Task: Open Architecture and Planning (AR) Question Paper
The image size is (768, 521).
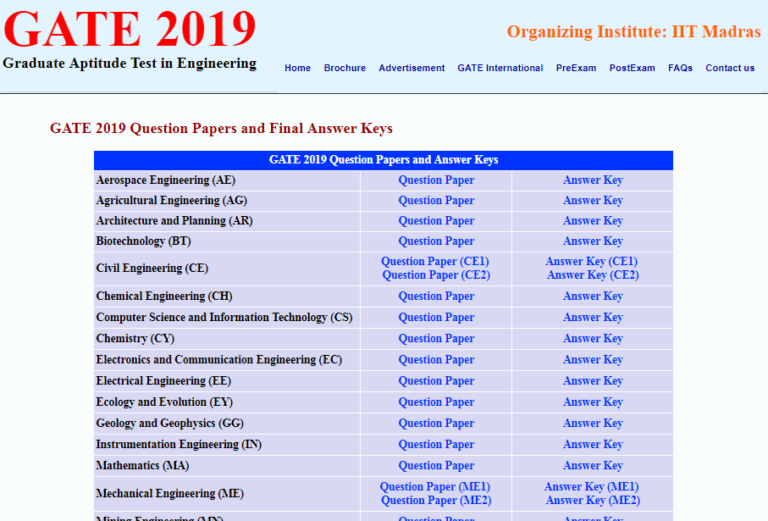Action: pyautogui.click(x=436, y=221)
